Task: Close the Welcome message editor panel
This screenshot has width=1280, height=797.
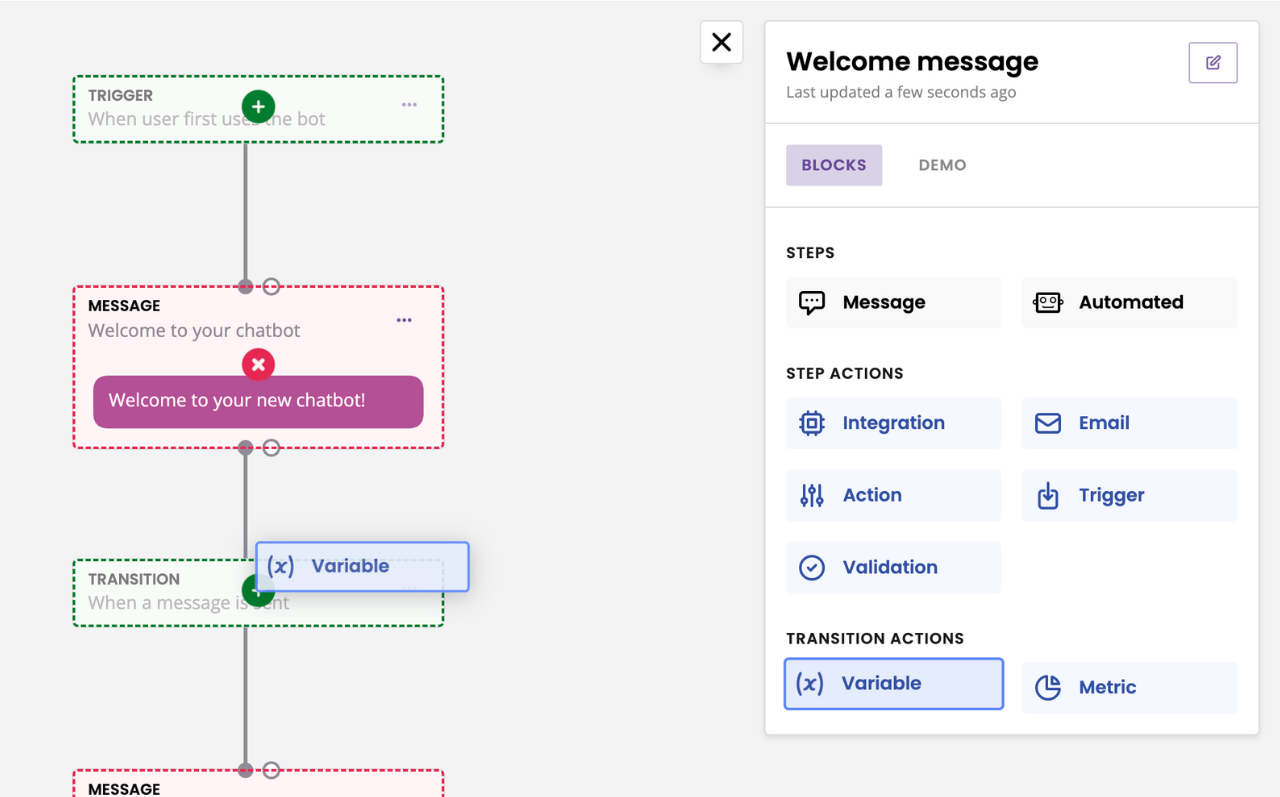Action: tap(721, 42)
